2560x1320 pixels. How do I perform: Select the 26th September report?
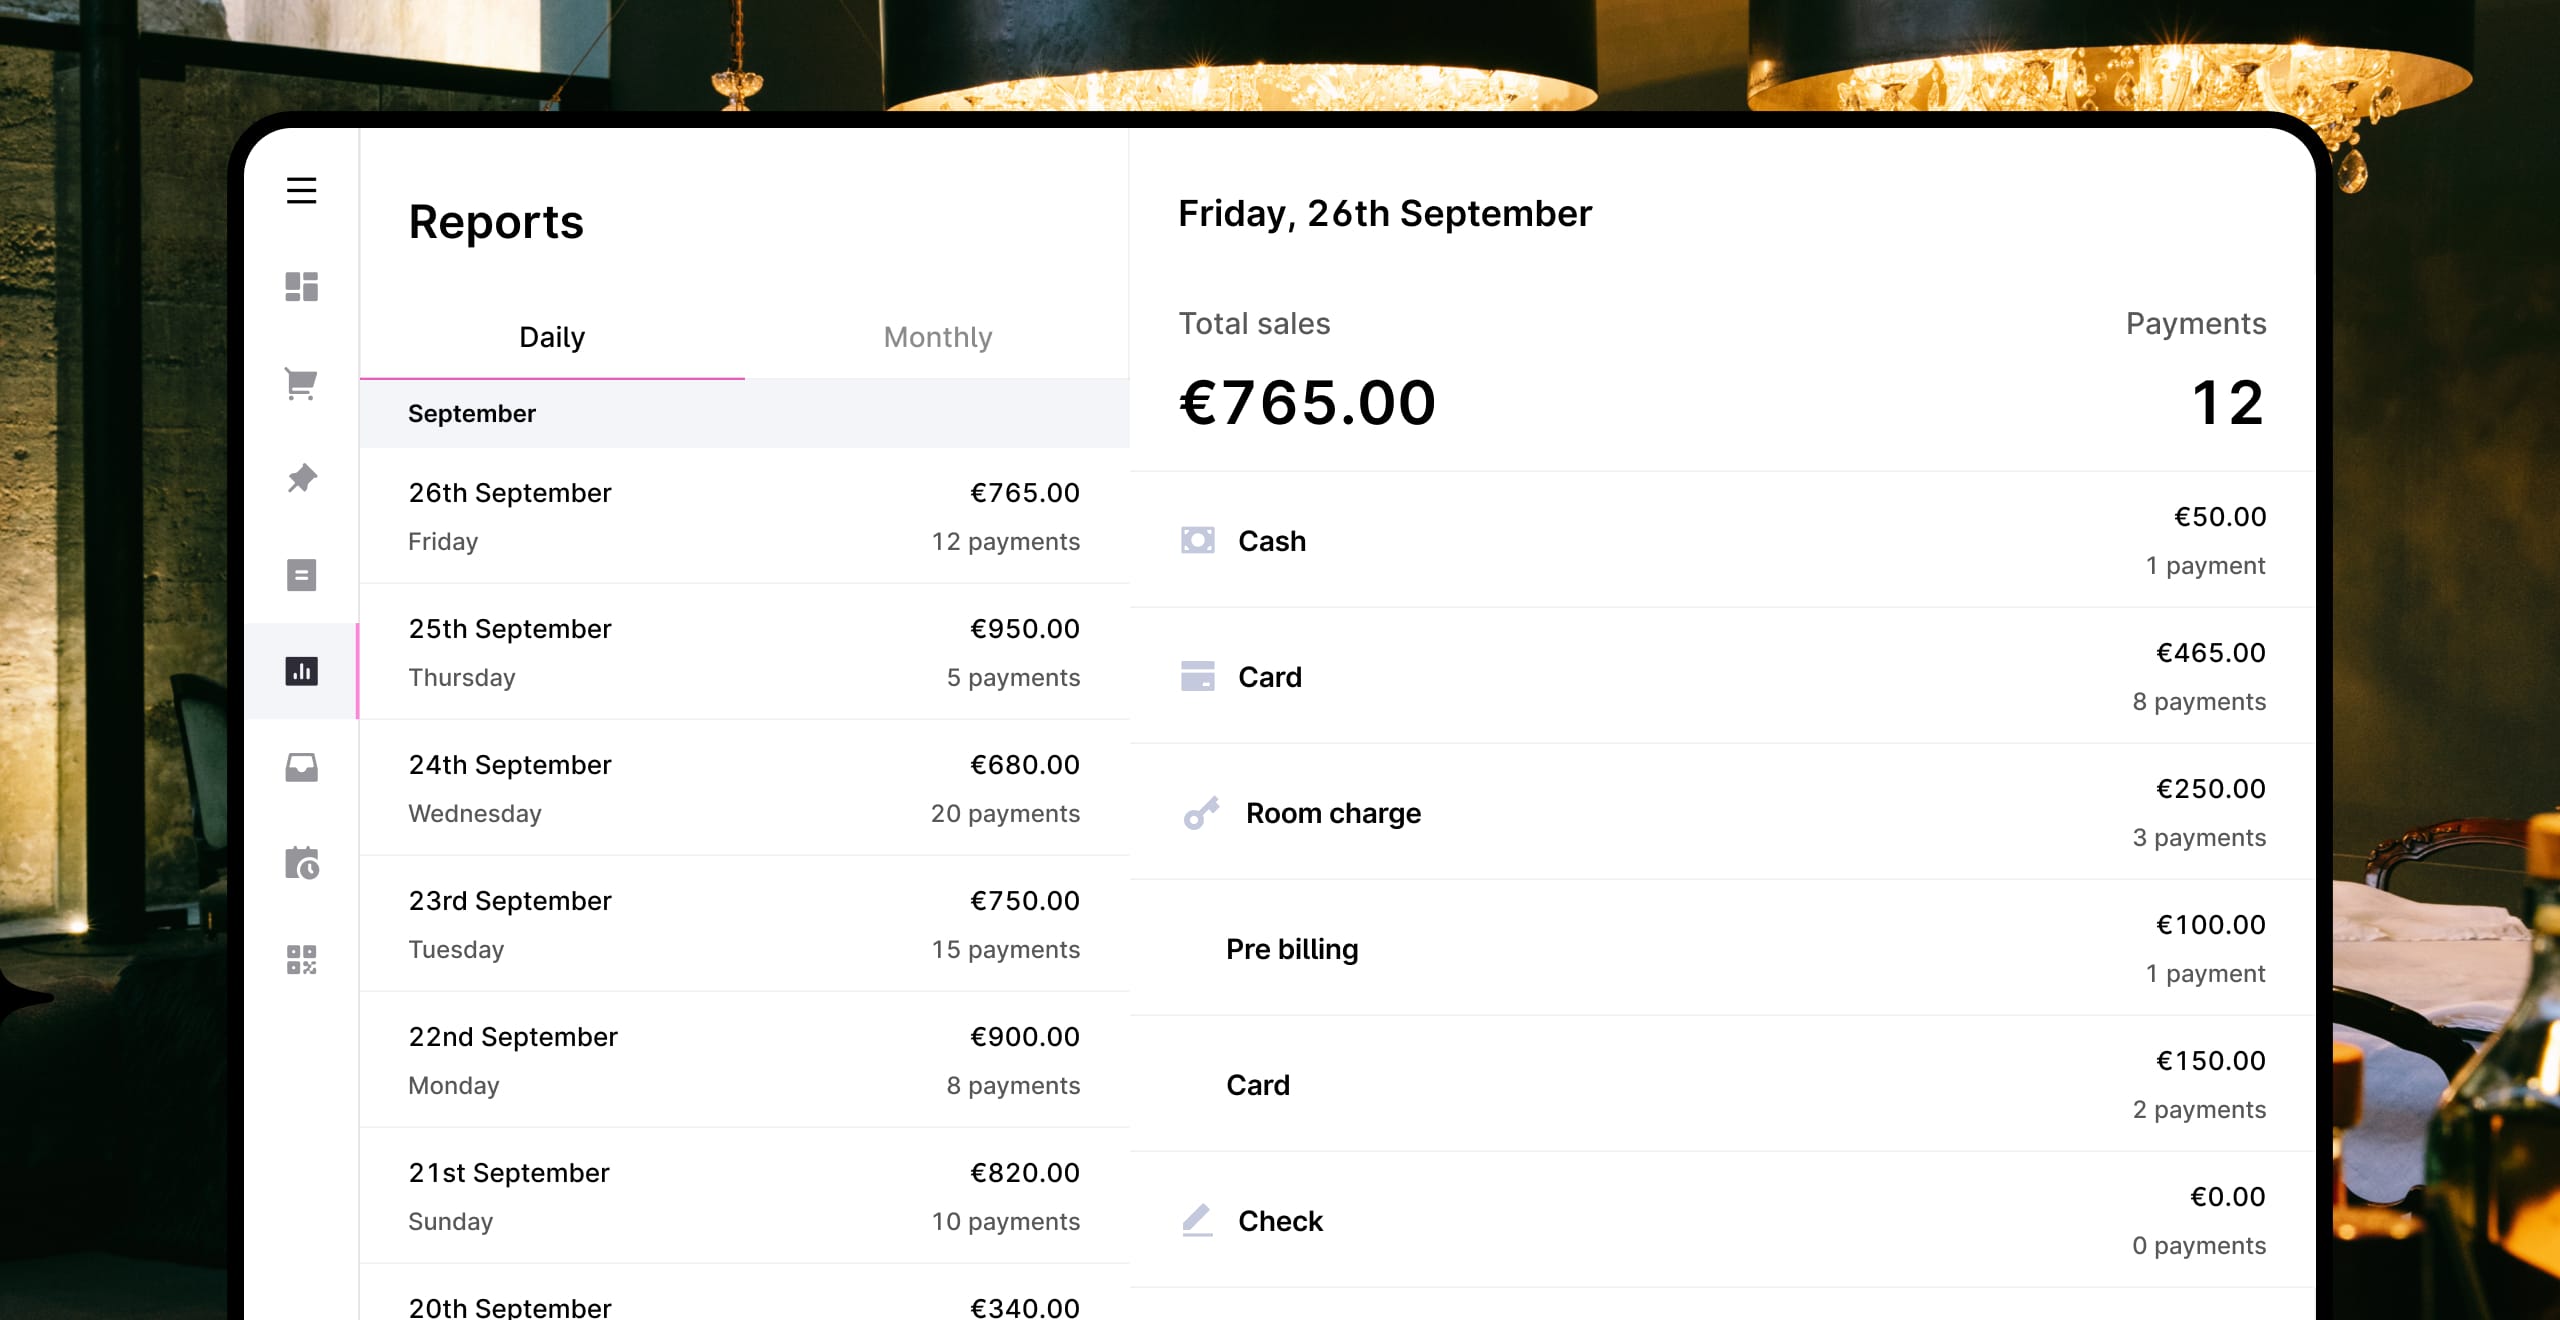point(744,516)
